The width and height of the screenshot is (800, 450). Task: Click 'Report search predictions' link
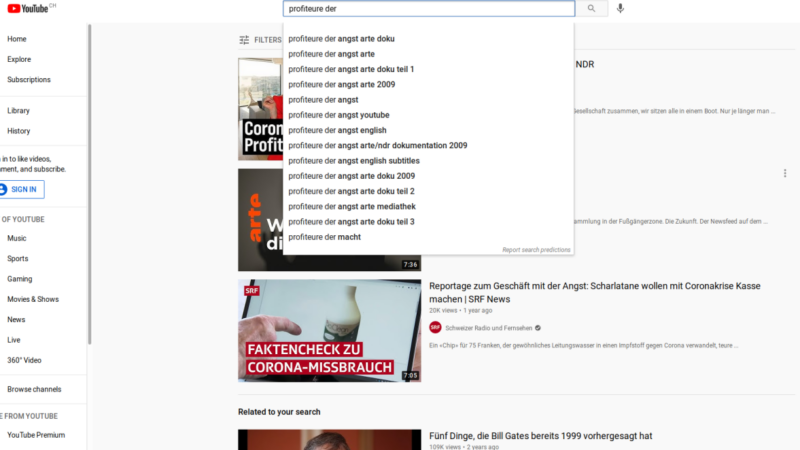coord(536,250)
